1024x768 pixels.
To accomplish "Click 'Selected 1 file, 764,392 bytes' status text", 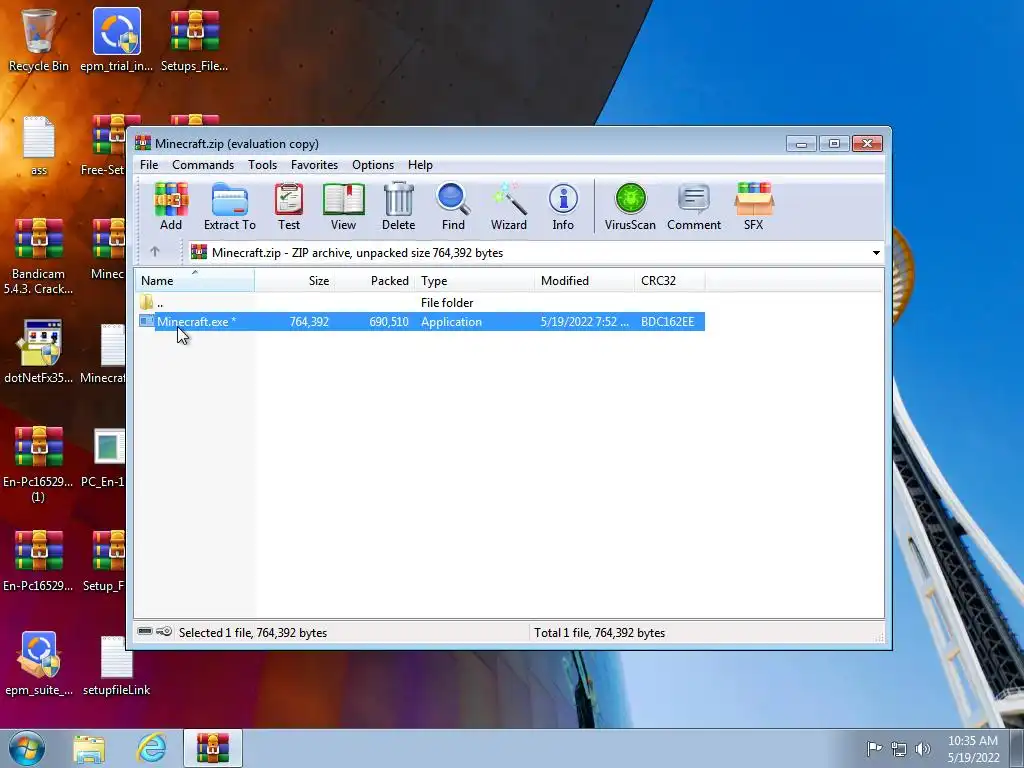I will point(253,633).
